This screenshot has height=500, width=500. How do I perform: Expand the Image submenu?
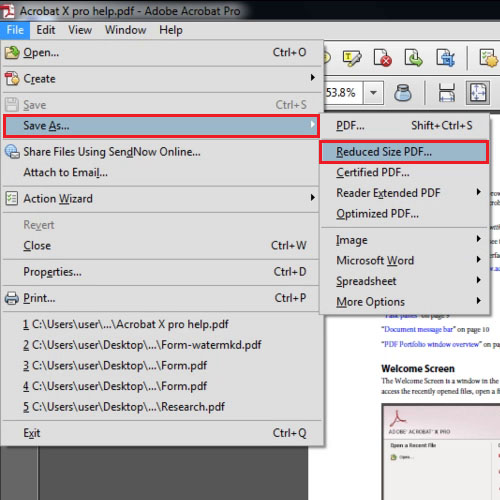click(479, 239)
